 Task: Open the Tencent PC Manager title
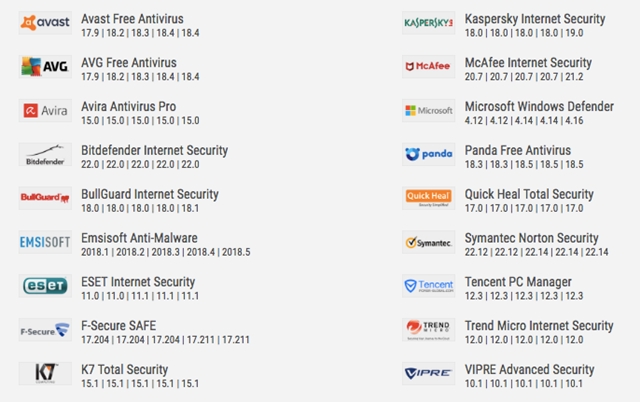click(518, 282)
